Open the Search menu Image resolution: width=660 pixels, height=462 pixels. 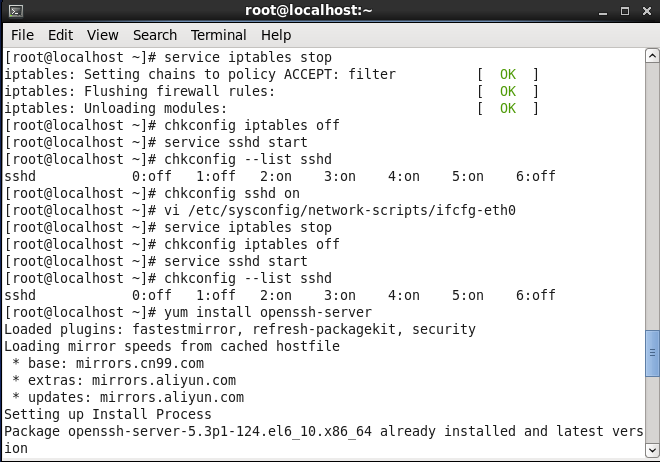coord(154,35)
